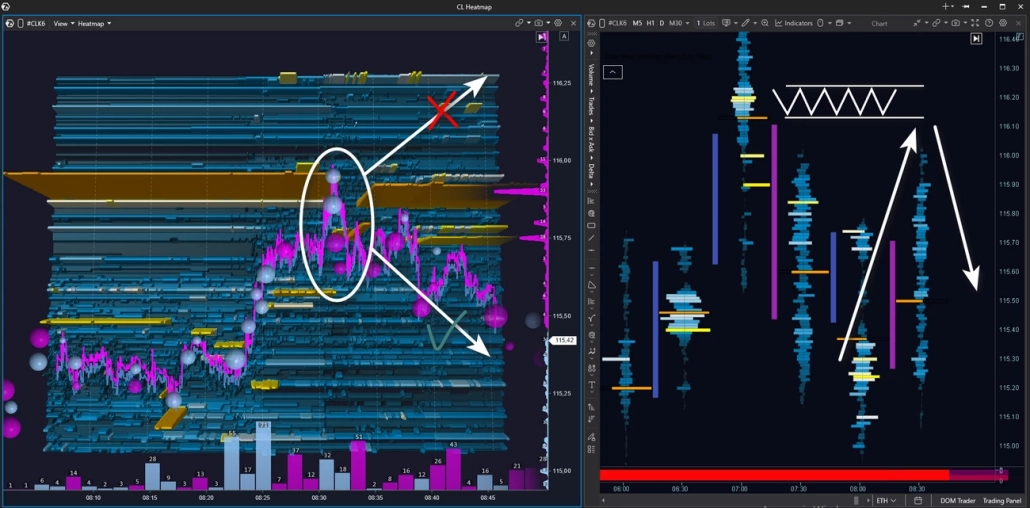
Task: Click the zoom magnifier in chart toolbar
Action: click(765, 23)
